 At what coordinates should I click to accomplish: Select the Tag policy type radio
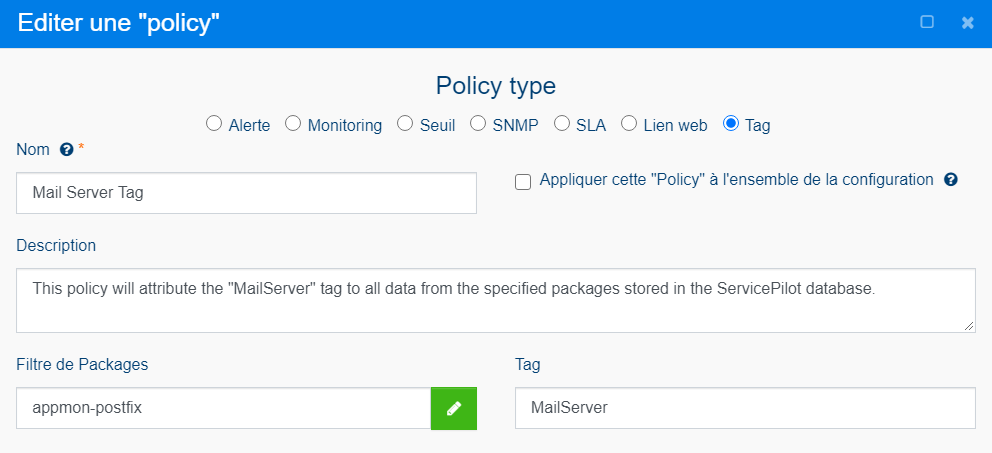pyautogui.click(x=731, y=123)
